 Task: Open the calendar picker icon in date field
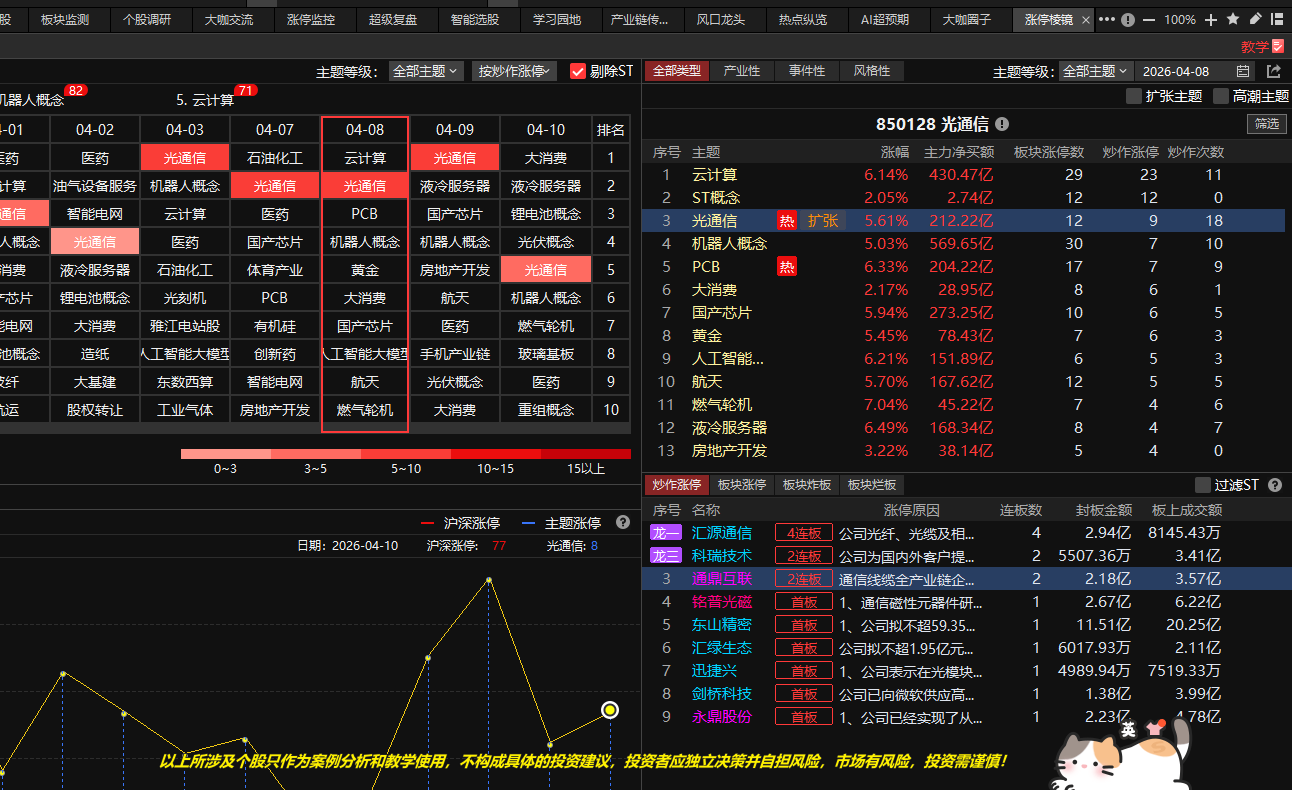[x=1243, y=71]
